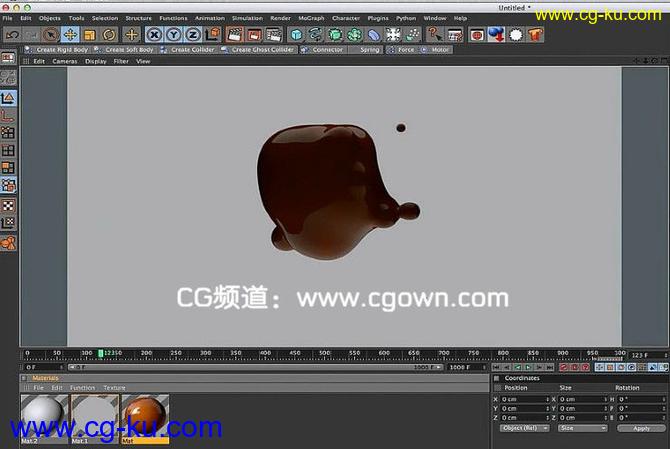The image size is (670, 449).
Task: Go to end of animation
Action: [550, 367]
